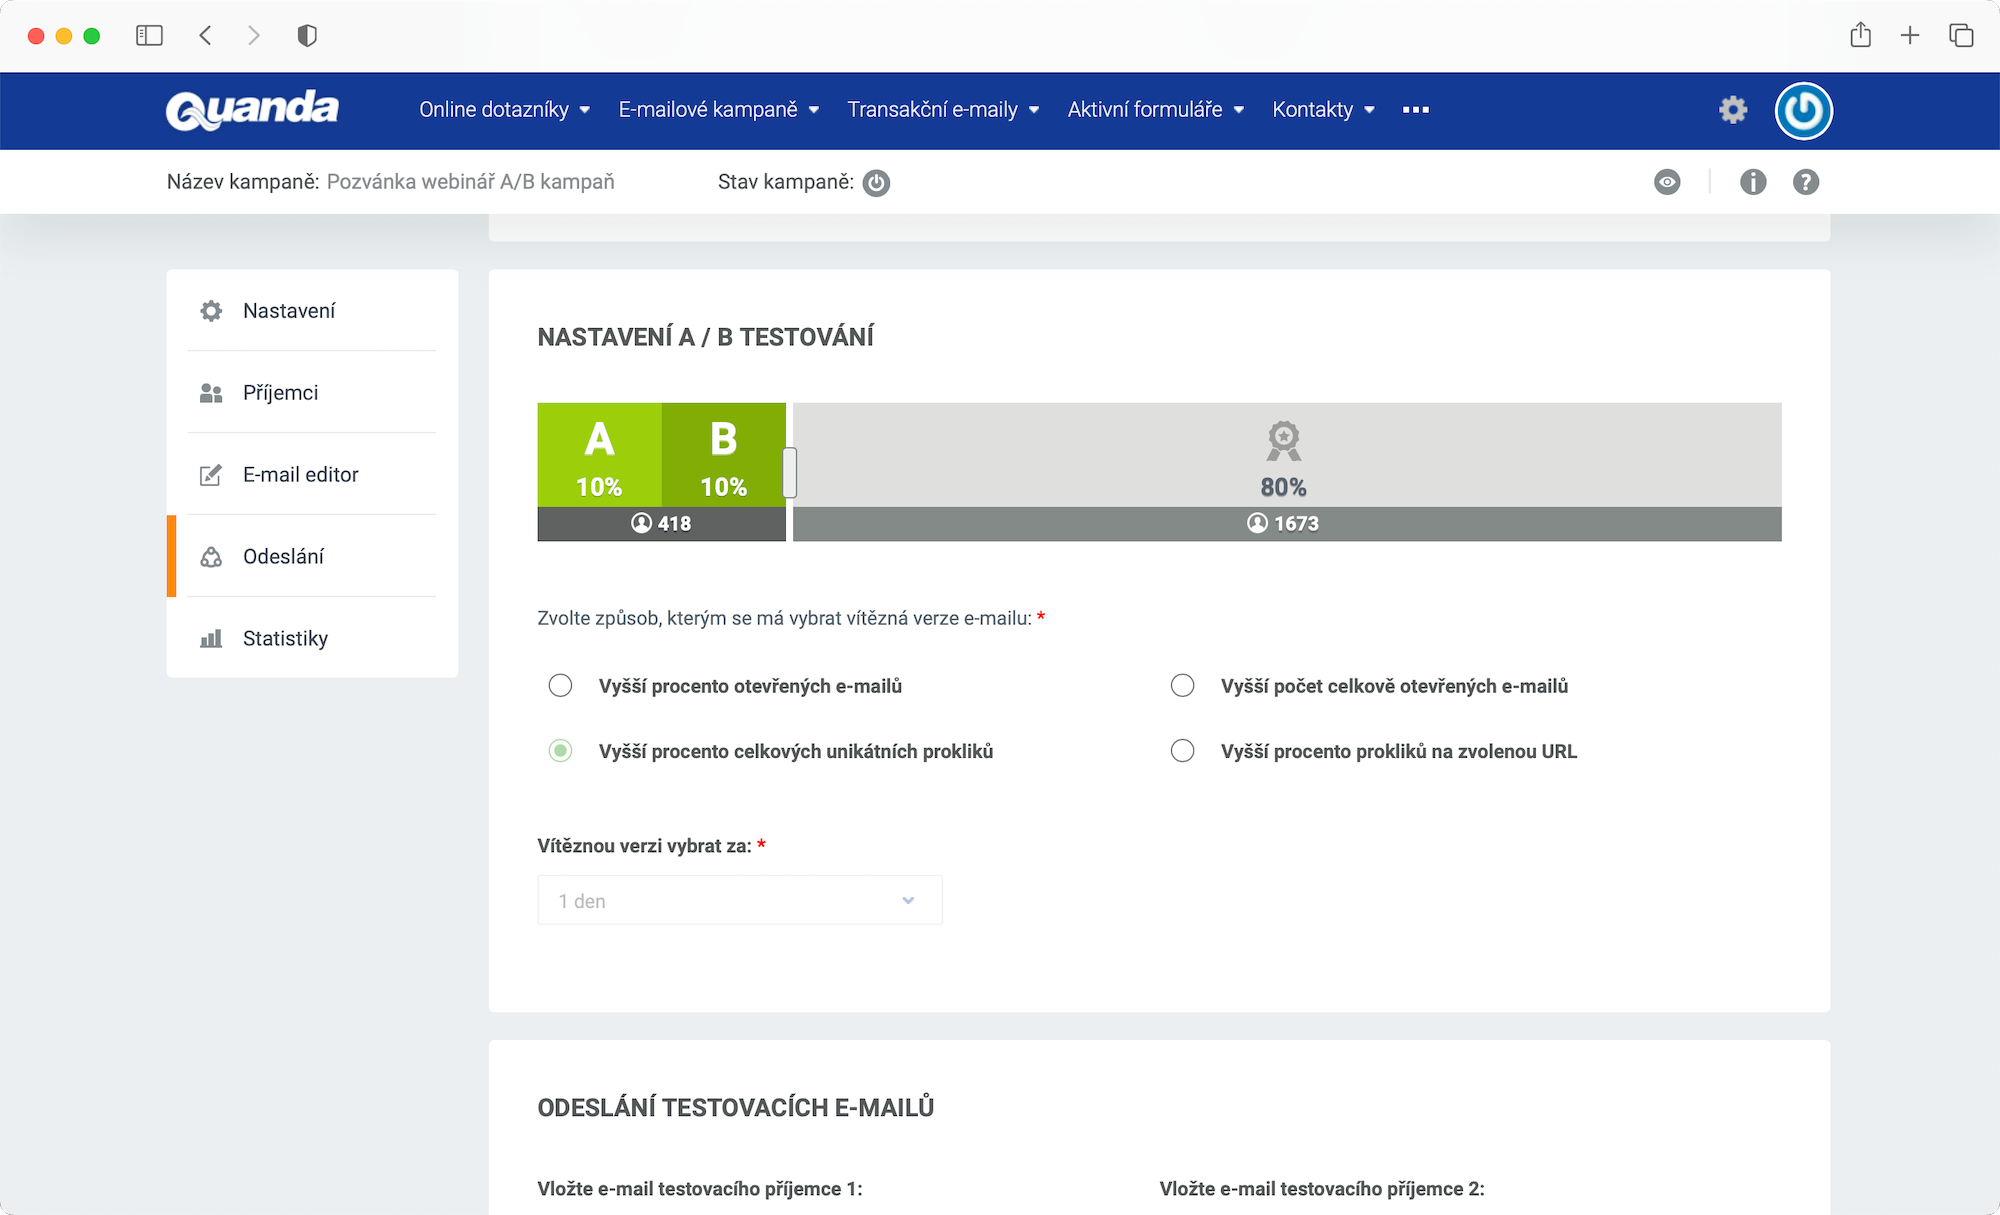Screen dimensions: 2000x1215
Task: Click the campaign info icon
Action: coord(1753,182)
